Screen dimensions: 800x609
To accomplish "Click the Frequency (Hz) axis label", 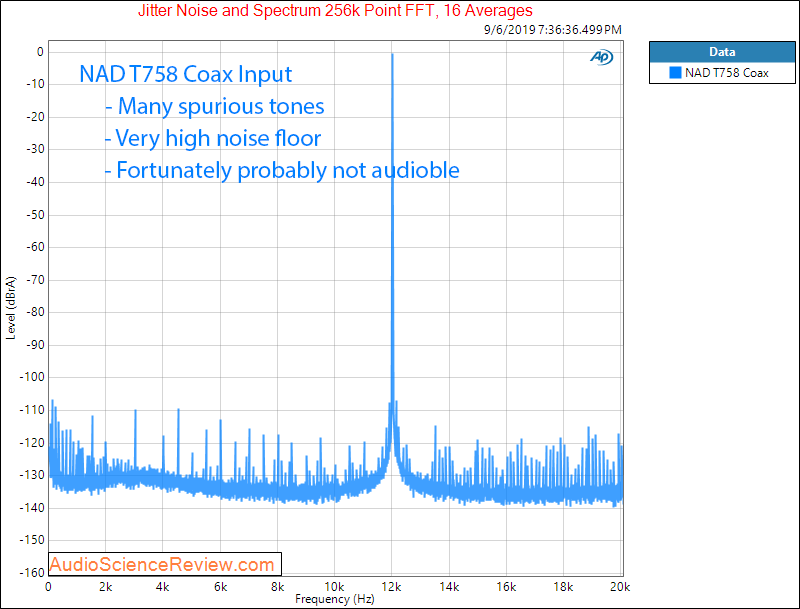I will point(335,599).
